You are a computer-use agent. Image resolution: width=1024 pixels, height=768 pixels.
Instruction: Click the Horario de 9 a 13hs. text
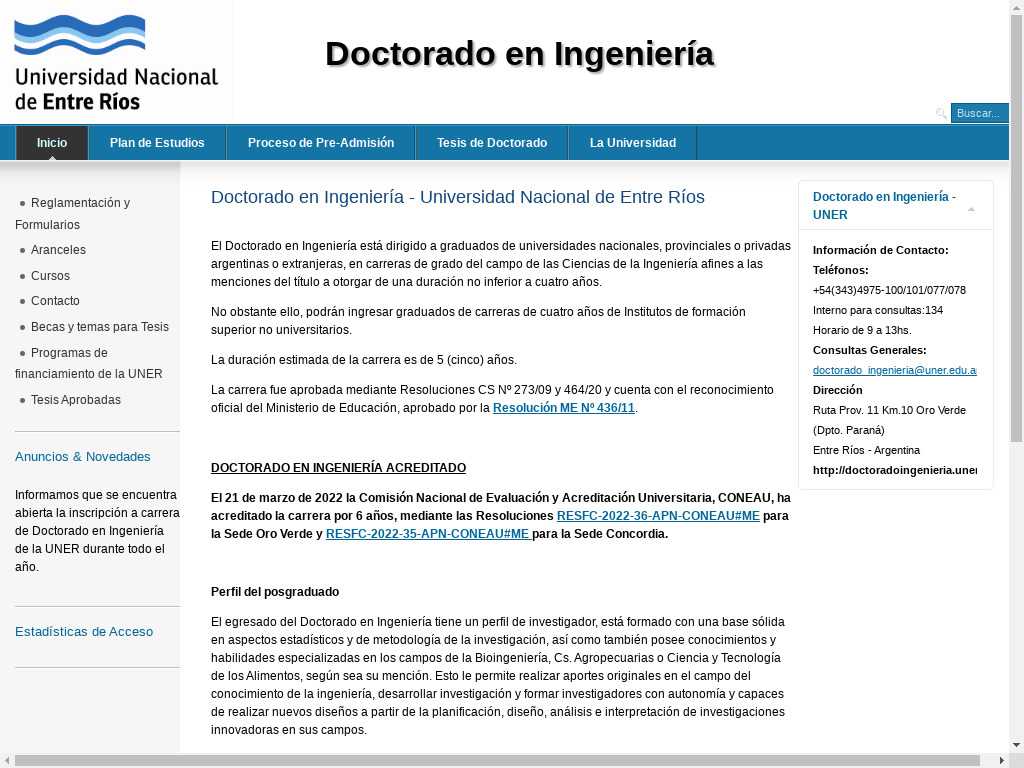(x=862, y=330)
